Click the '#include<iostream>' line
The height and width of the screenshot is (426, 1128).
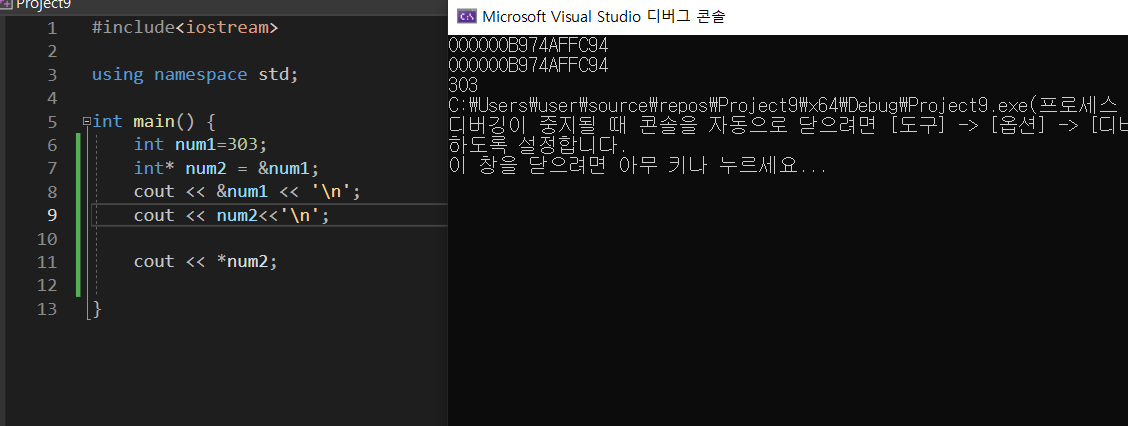[x=185, y=28]
